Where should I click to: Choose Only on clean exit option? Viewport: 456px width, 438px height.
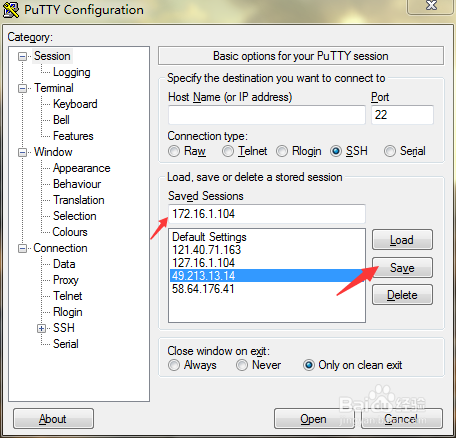tap(309, 365)
